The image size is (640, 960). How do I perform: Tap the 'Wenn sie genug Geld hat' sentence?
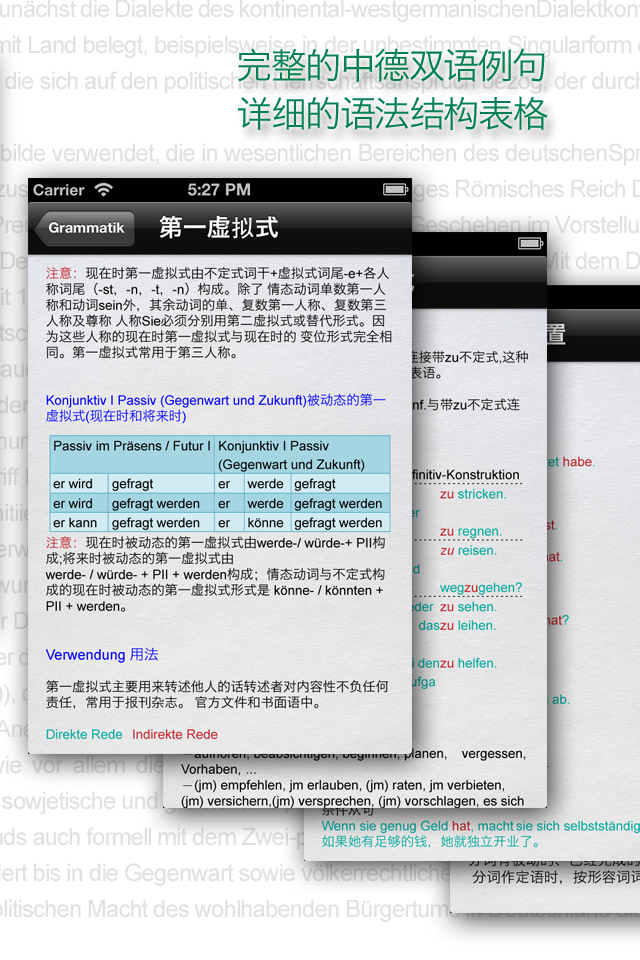click(397, 826)
